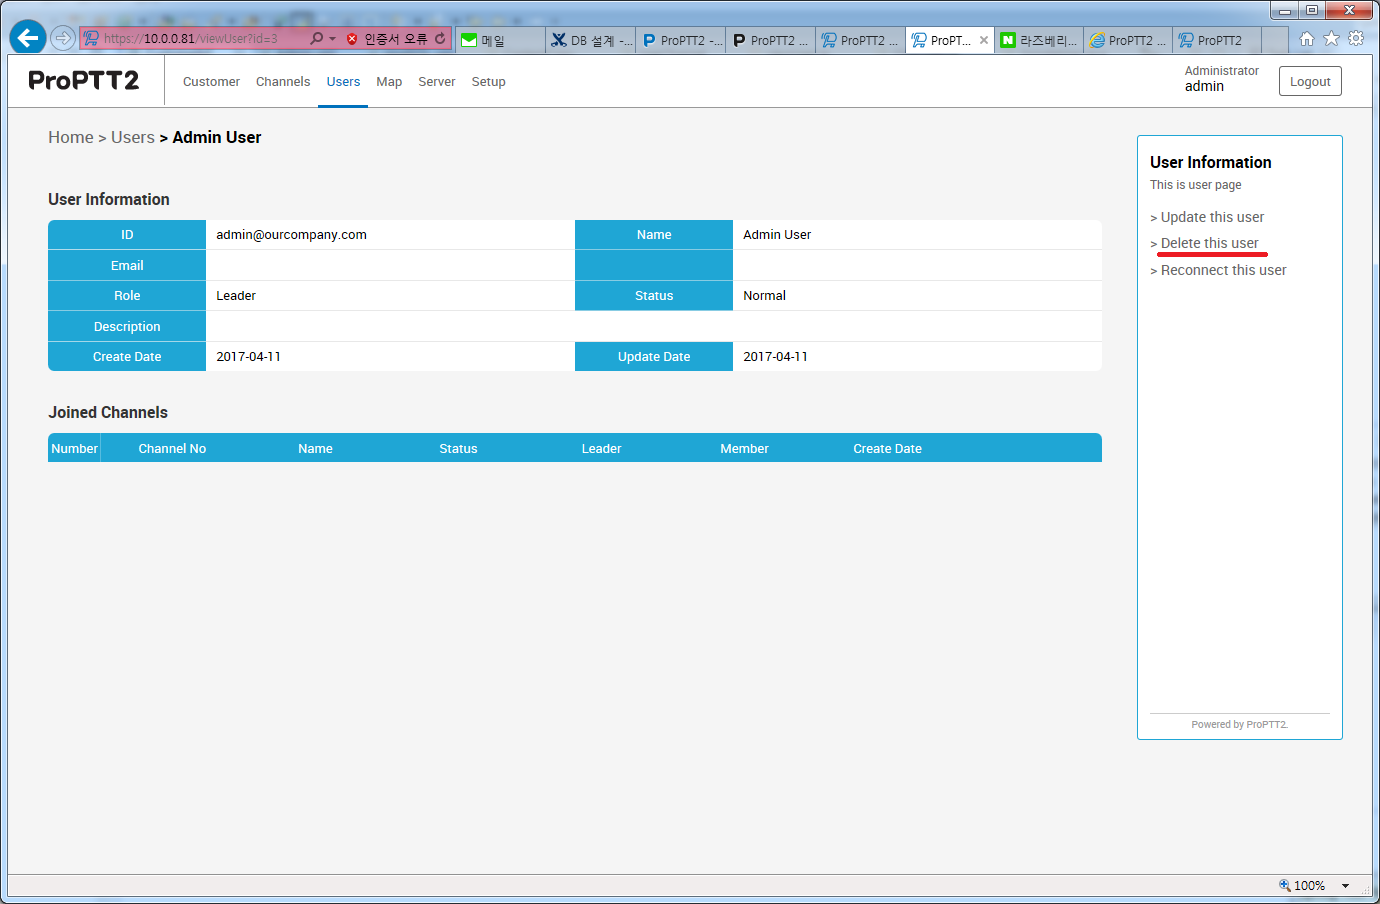Open the Channels menu

click(283, 82)
